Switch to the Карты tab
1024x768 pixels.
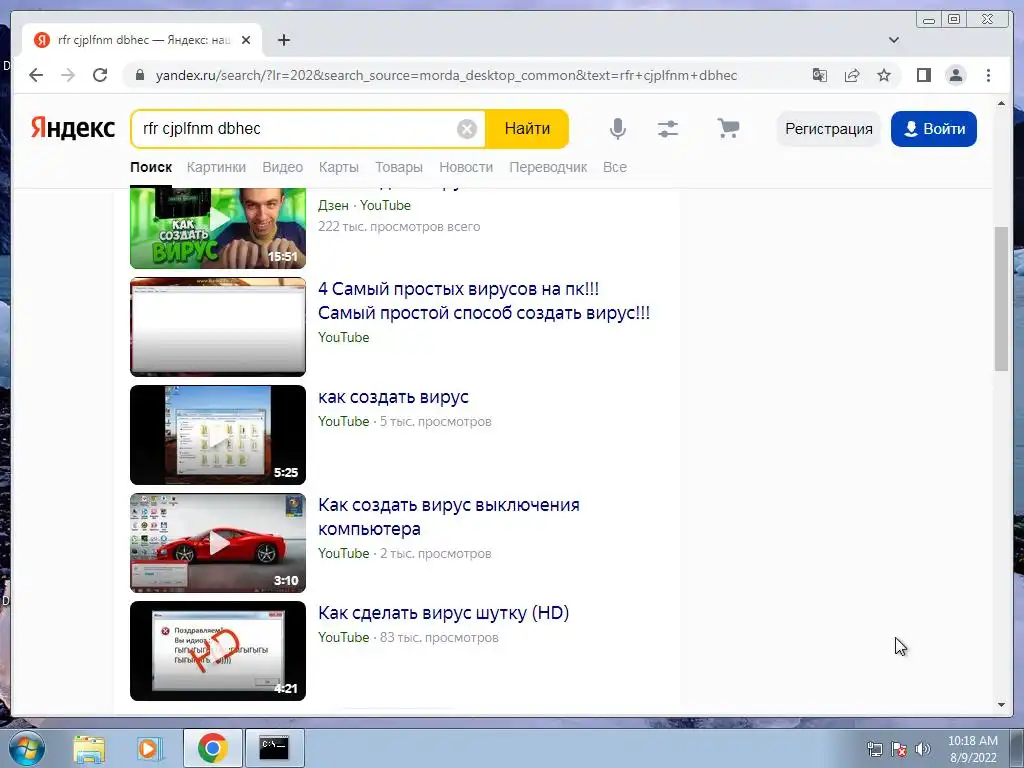[x=338, y=167]
